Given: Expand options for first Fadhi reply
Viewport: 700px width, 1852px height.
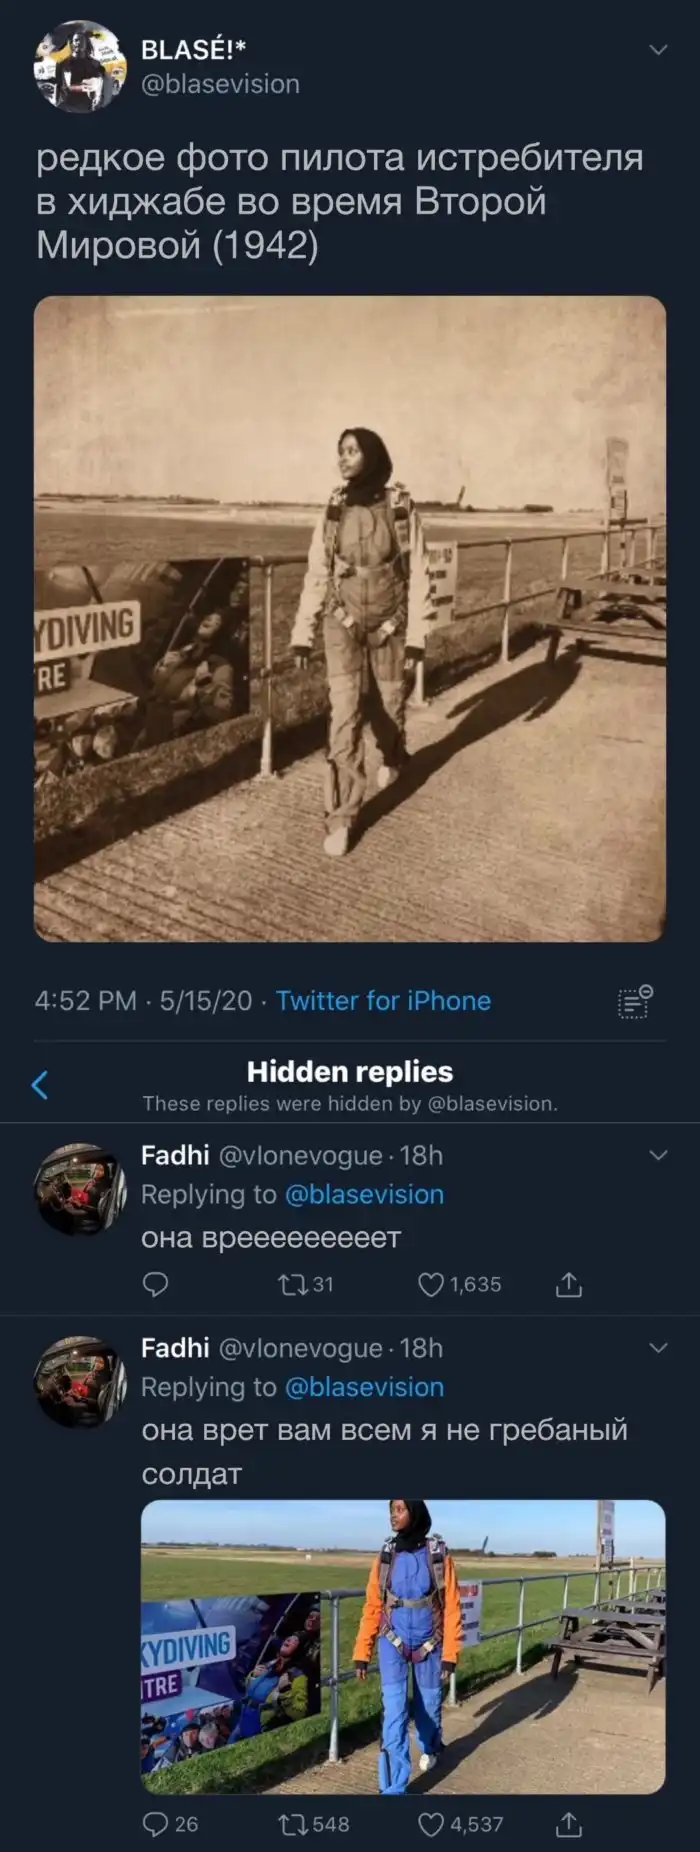Looking at the screenshot, I should 658,1155.
